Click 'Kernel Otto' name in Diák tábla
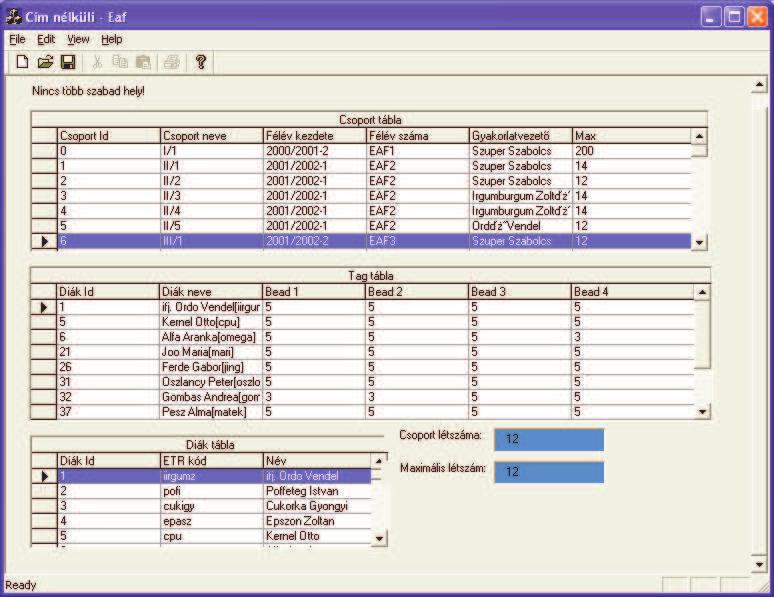 click(x=317, y=536)
